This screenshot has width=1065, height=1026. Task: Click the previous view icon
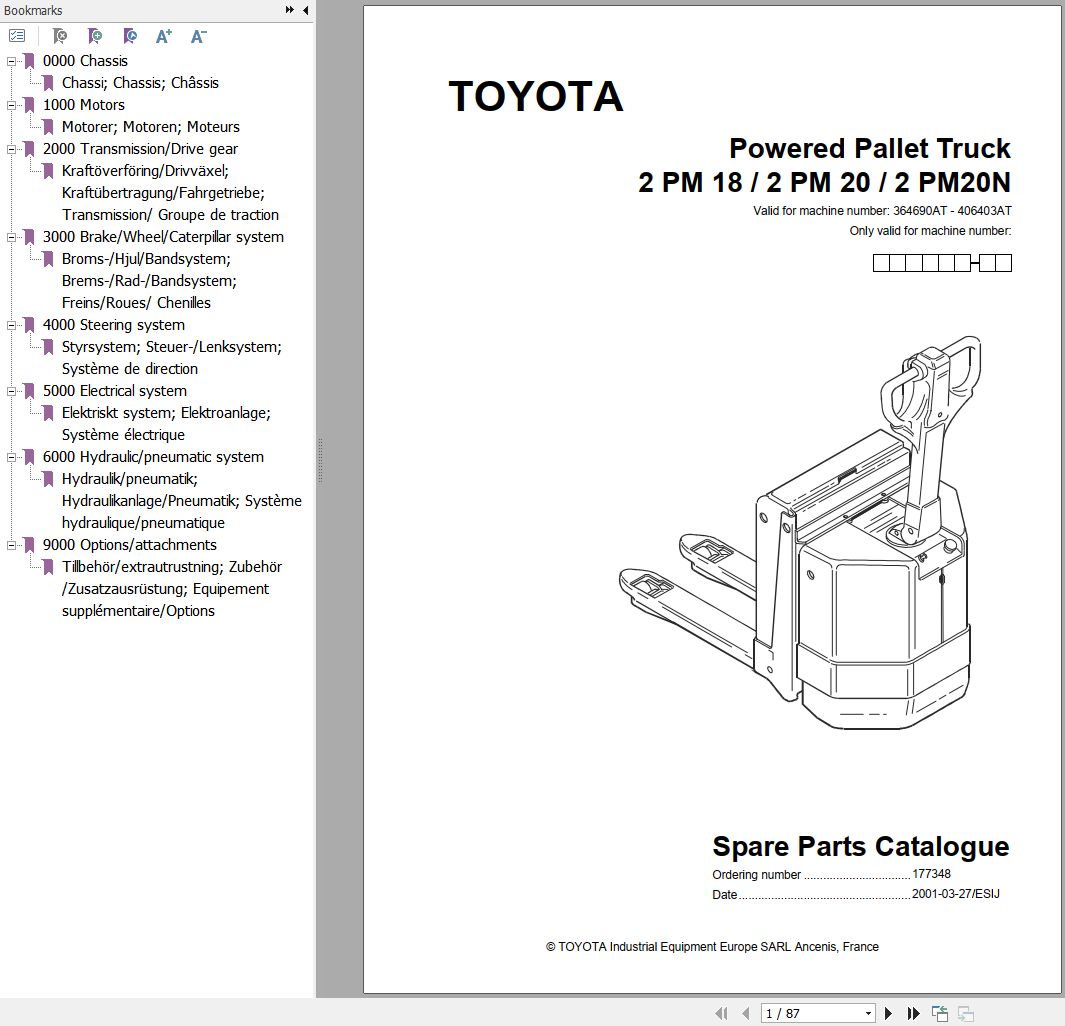click(940, 1013)
